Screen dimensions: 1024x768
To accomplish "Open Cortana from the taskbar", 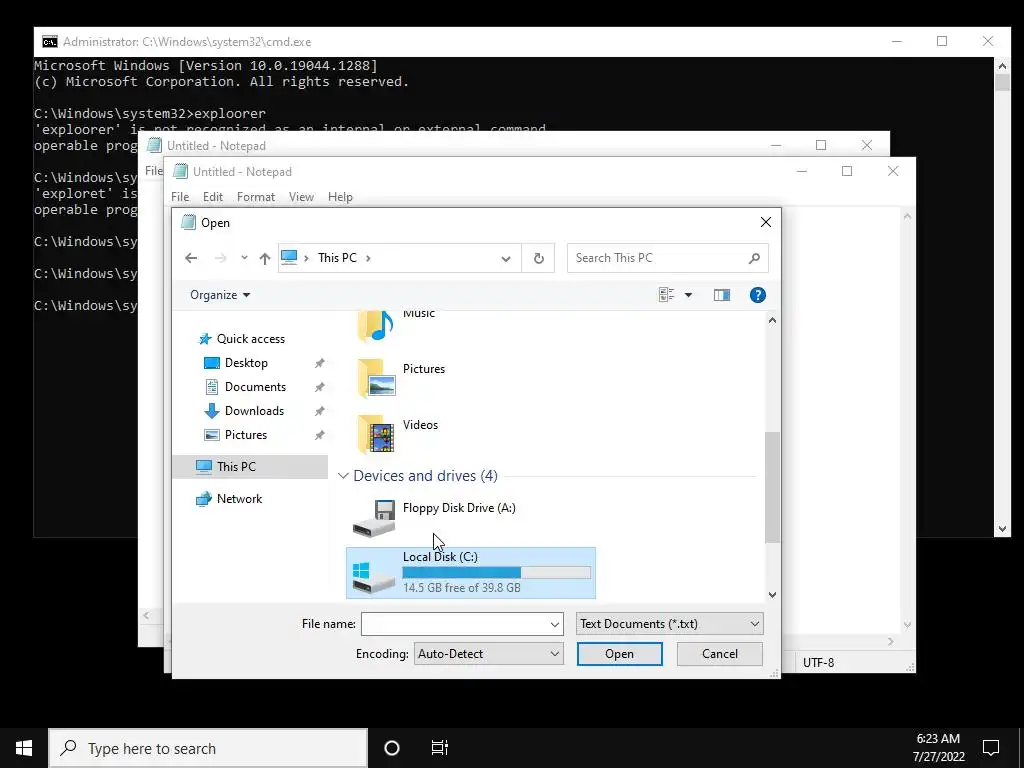I will (392, 748).
